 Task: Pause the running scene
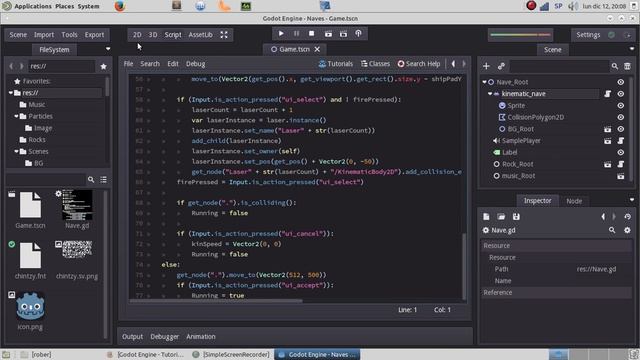tap(296, 34)
